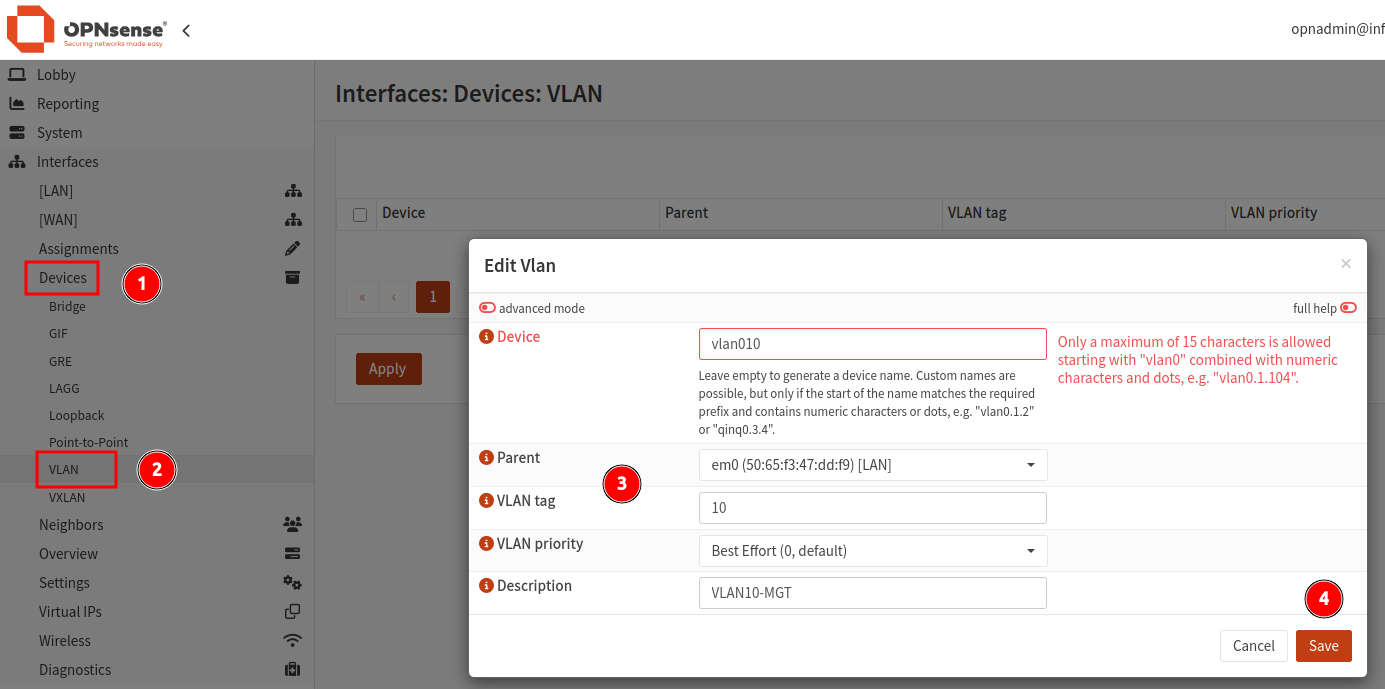Collapse the sidebar with the chevron arrow
This screenshot has width=1385, height=689.
pos(185,30)
